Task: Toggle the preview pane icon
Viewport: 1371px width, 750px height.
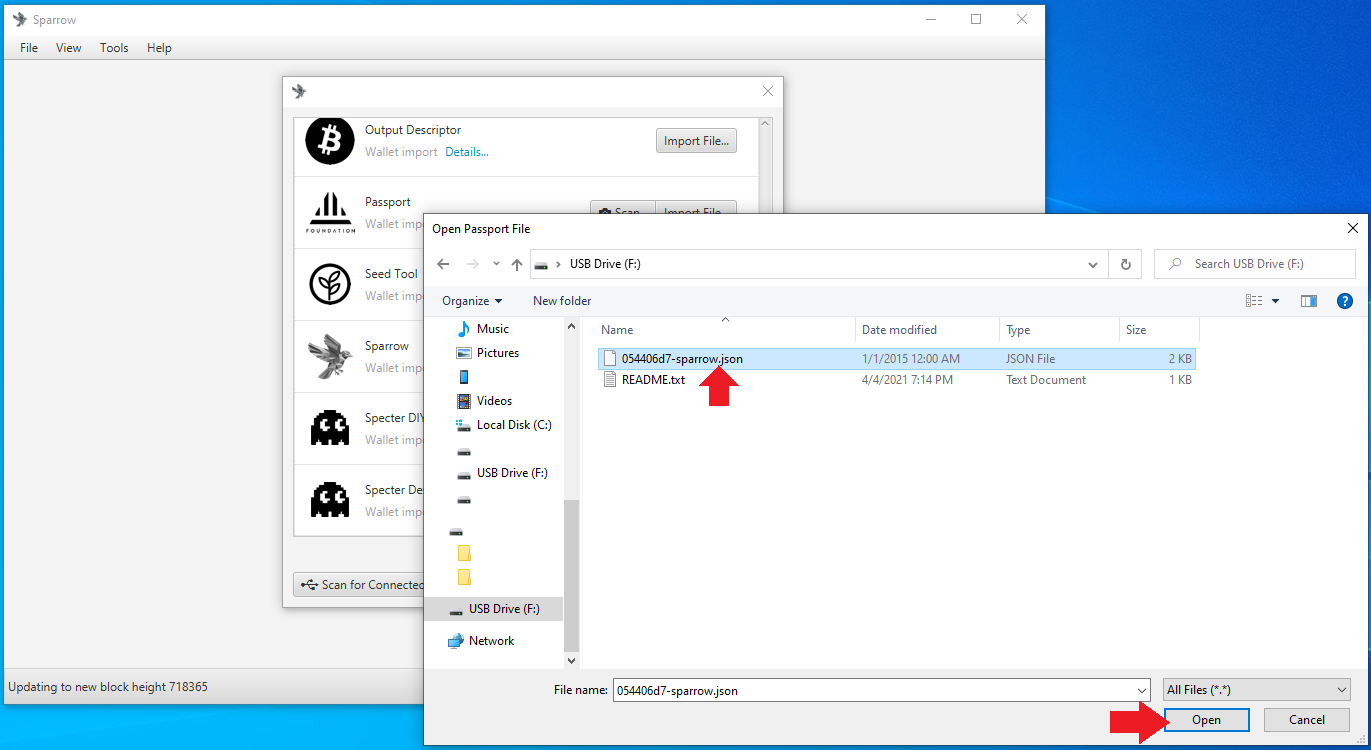Action: pyautogui.click(x=1308, y=301)
